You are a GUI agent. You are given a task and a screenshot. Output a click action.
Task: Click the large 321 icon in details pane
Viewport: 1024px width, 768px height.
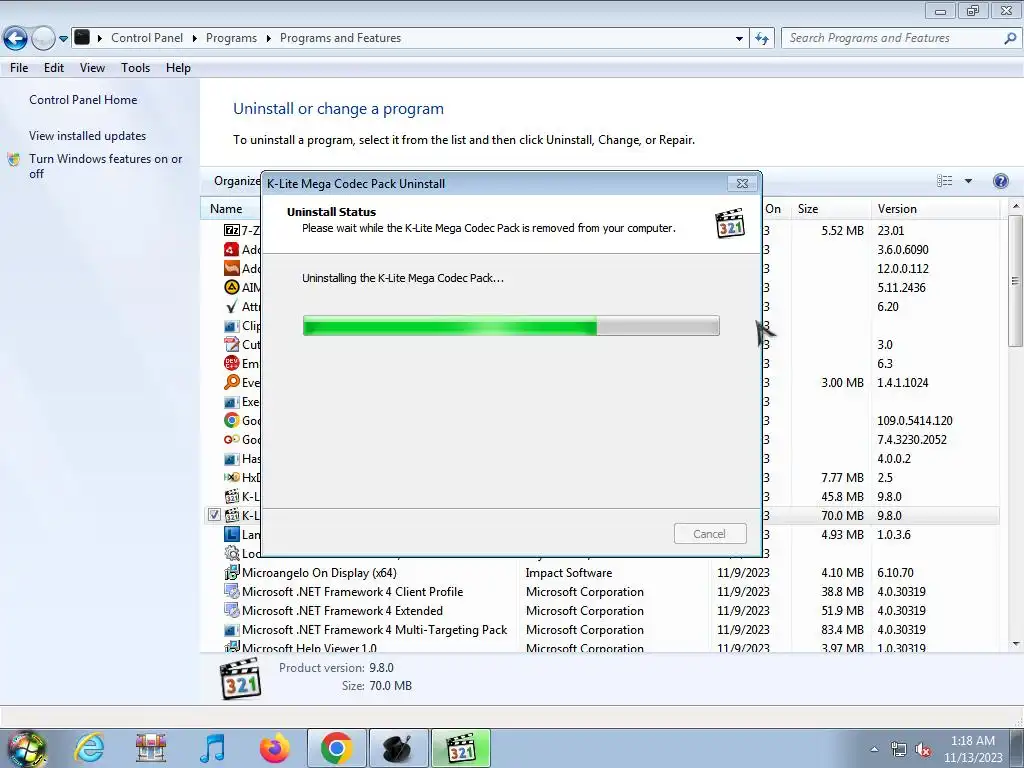click(x=241, y=679)
